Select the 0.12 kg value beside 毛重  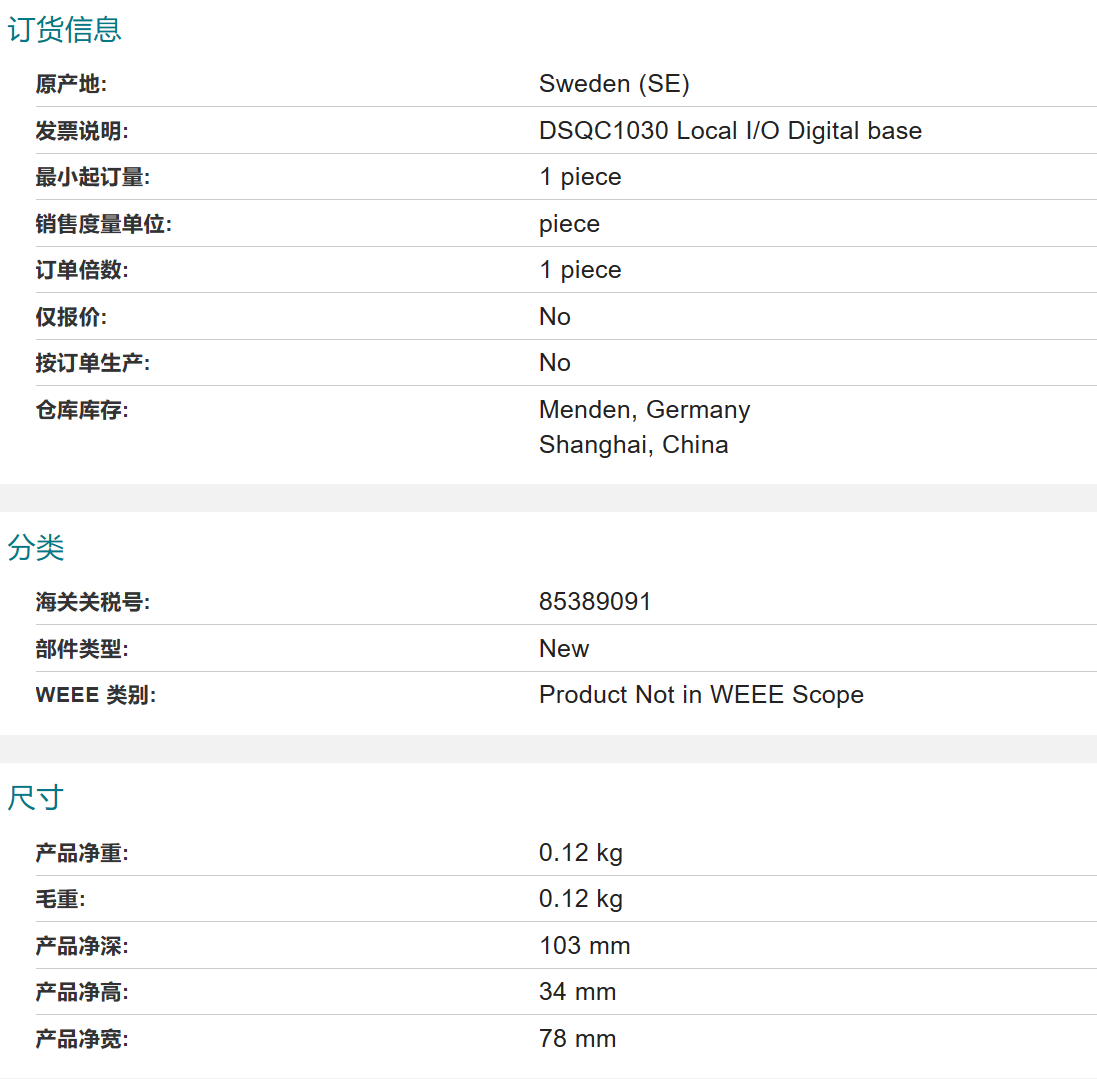click(x=581, y=899)
